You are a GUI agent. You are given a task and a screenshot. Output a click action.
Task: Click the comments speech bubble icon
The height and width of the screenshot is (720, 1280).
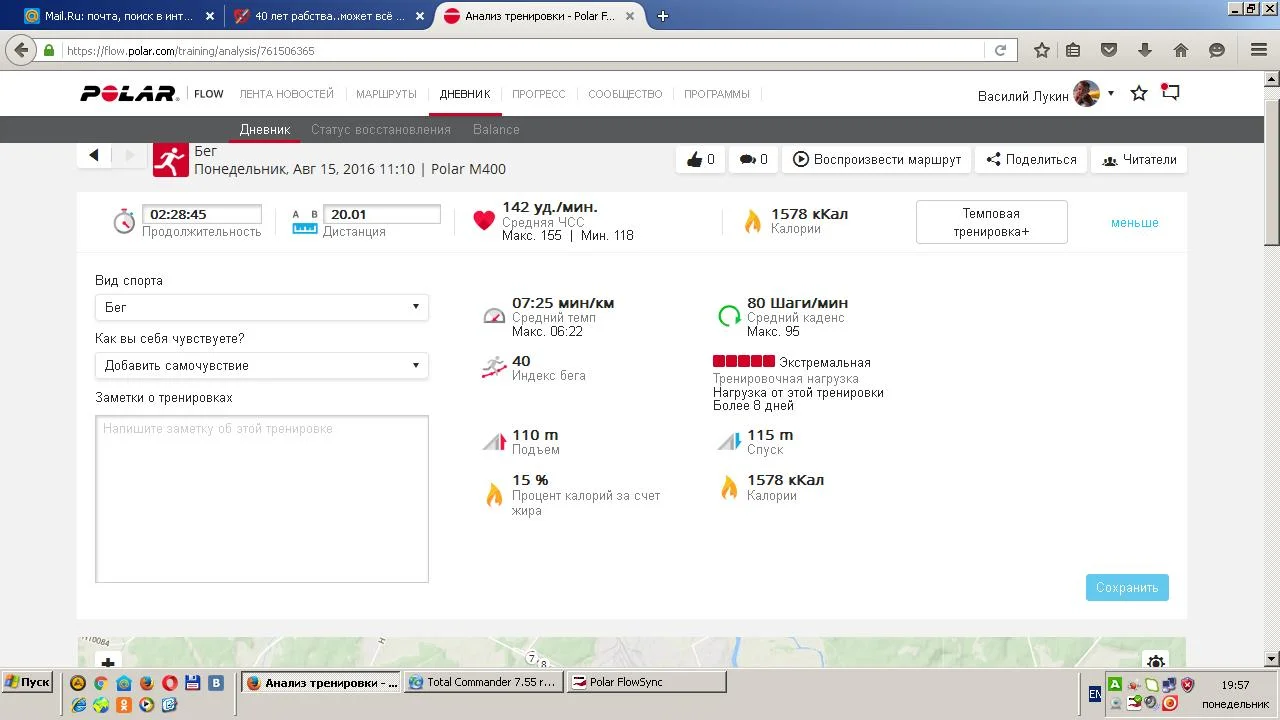tap(747, 159)
